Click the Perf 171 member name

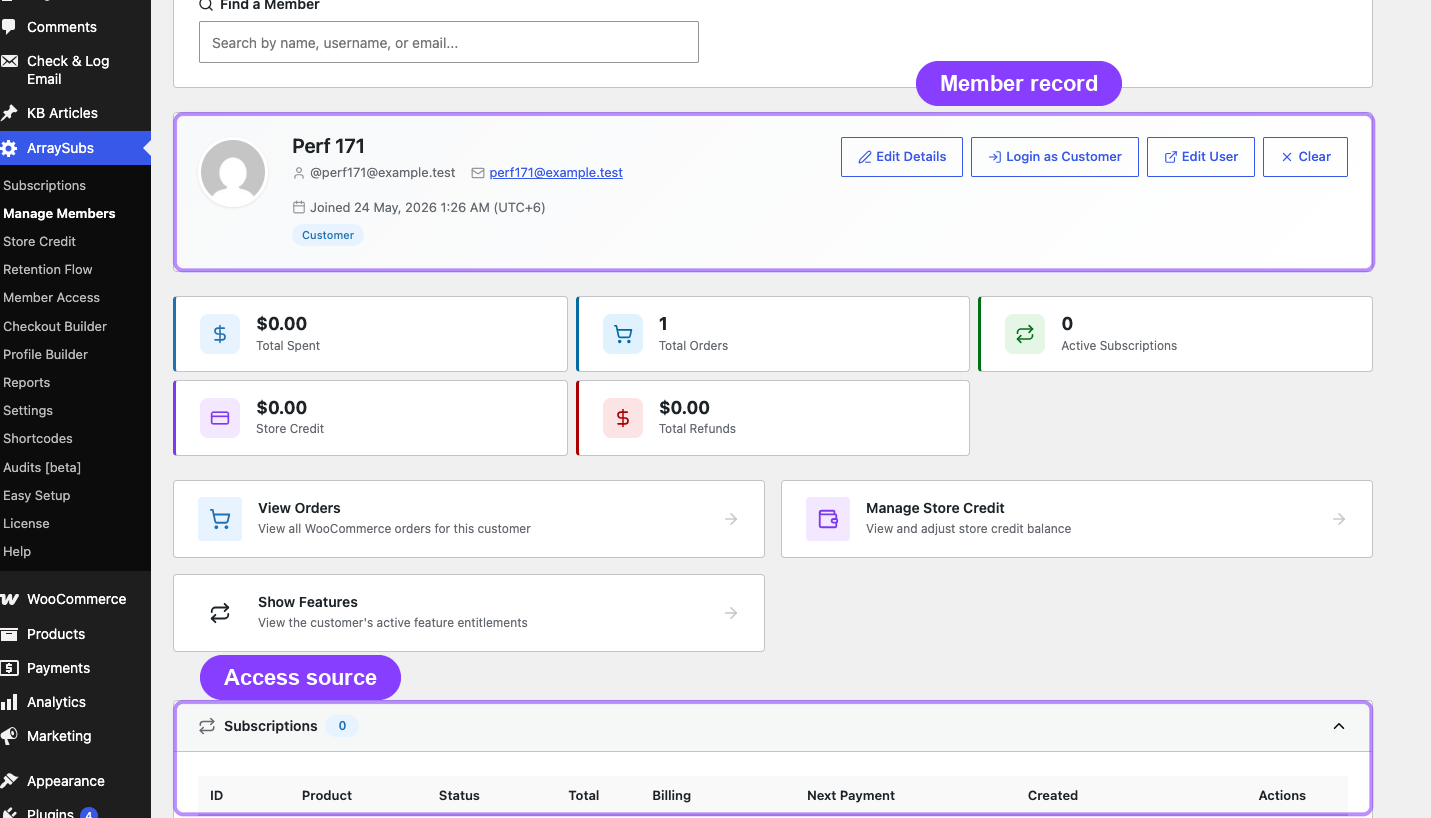[x=328, y=146]
